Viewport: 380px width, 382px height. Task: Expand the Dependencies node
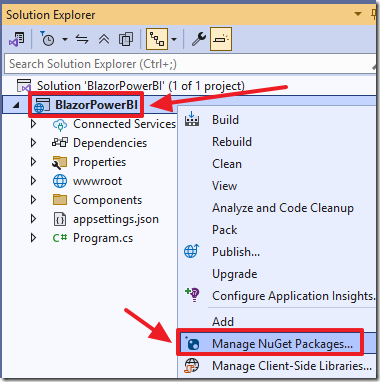point(33,143)
